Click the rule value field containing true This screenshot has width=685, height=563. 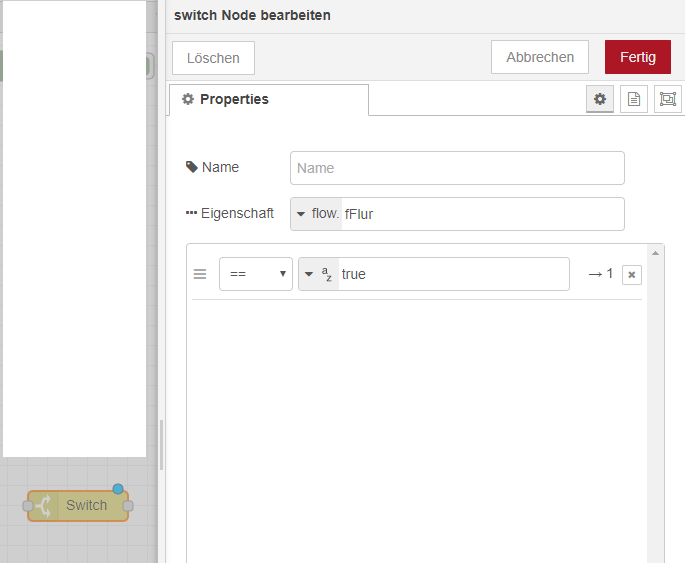pyautogui.click(x=452, y=274)
